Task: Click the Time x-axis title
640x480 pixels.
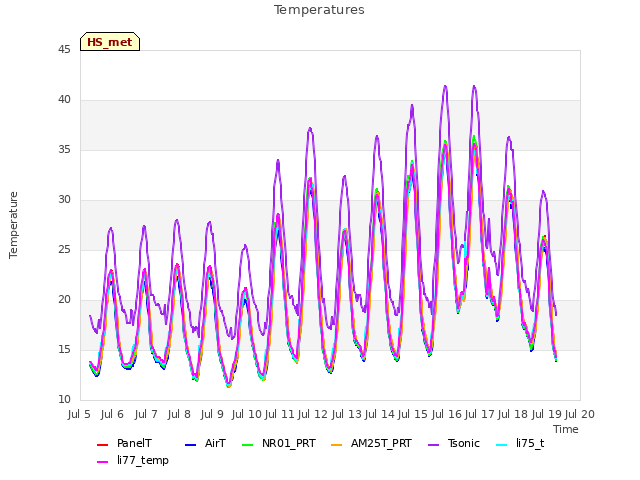Action: tap(566, 429)
